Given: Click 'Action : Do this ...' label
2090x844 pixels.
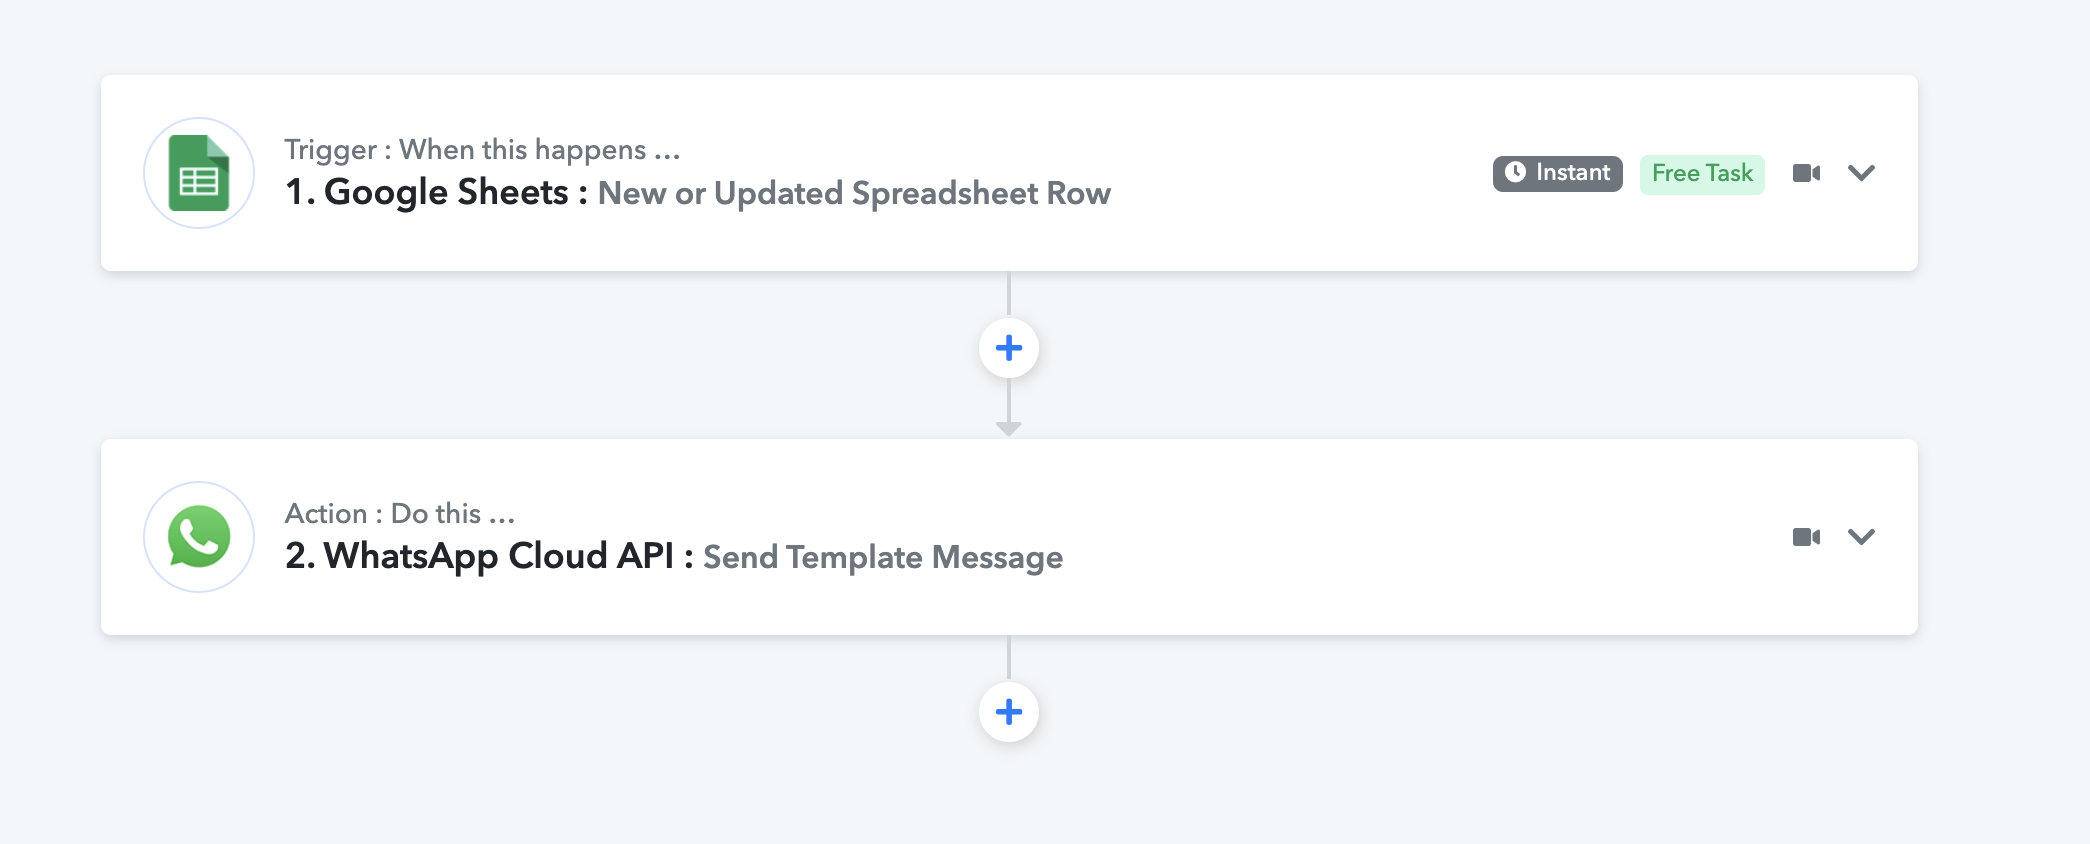Looking at the screenshot, I should coord(400,514).
